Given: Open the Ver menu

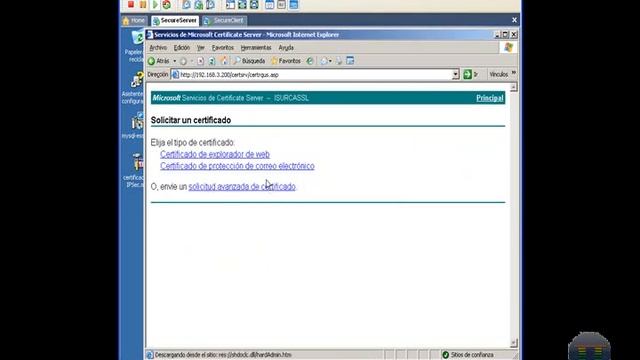Looking at the screenshot, I should [x=200, y=48].
